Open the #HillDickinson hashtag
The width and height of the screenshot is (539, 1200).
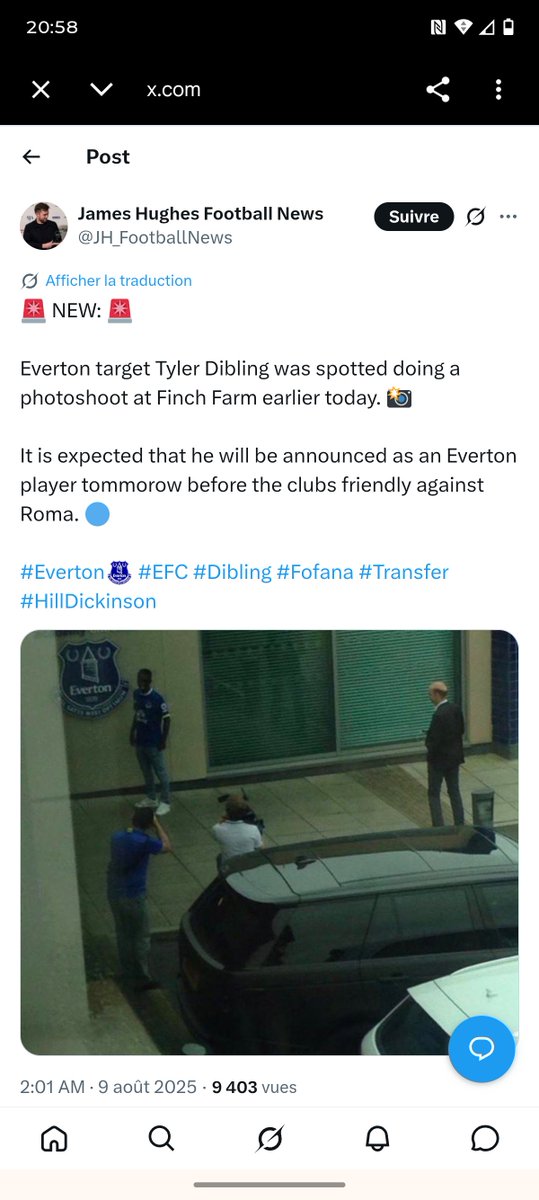click(x=88, y=601)
